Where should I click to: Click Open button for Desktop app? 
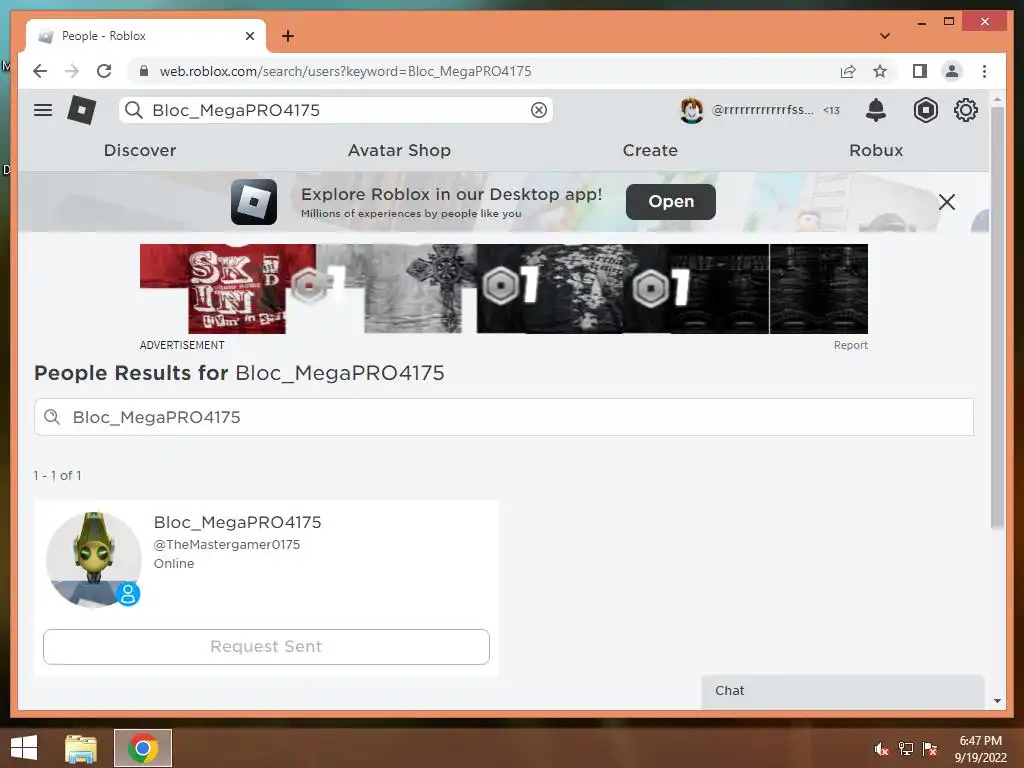pos(671,202)
